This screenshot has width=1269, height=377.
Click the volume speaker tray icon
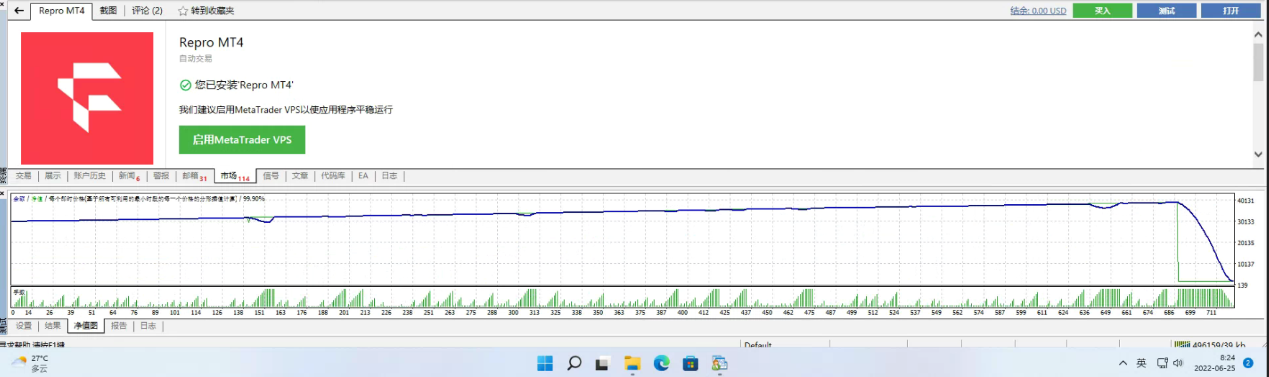(x=1178, y=363)
